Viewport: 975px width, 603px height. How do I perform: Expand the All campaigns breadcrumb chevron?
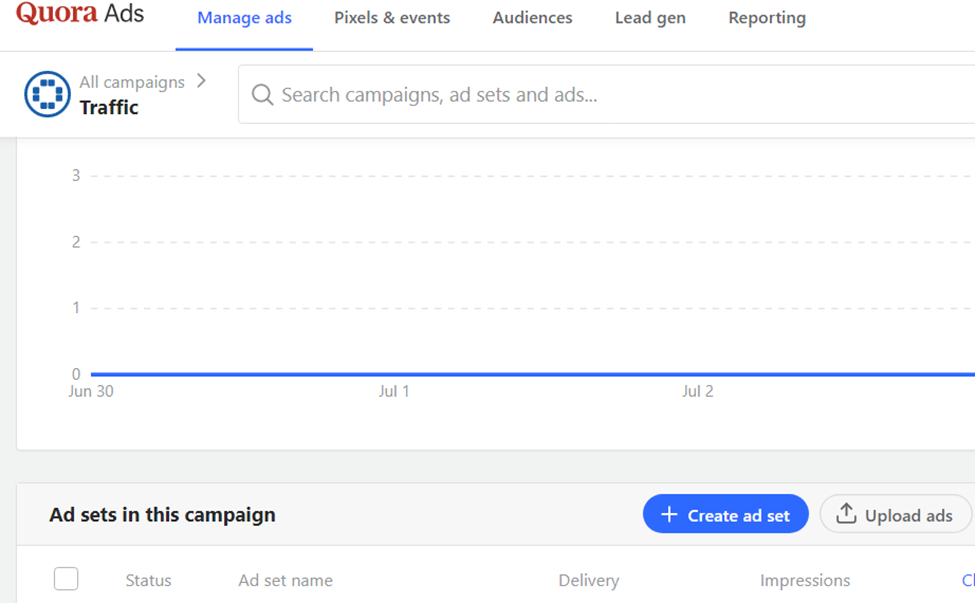(x=202, y=81)
